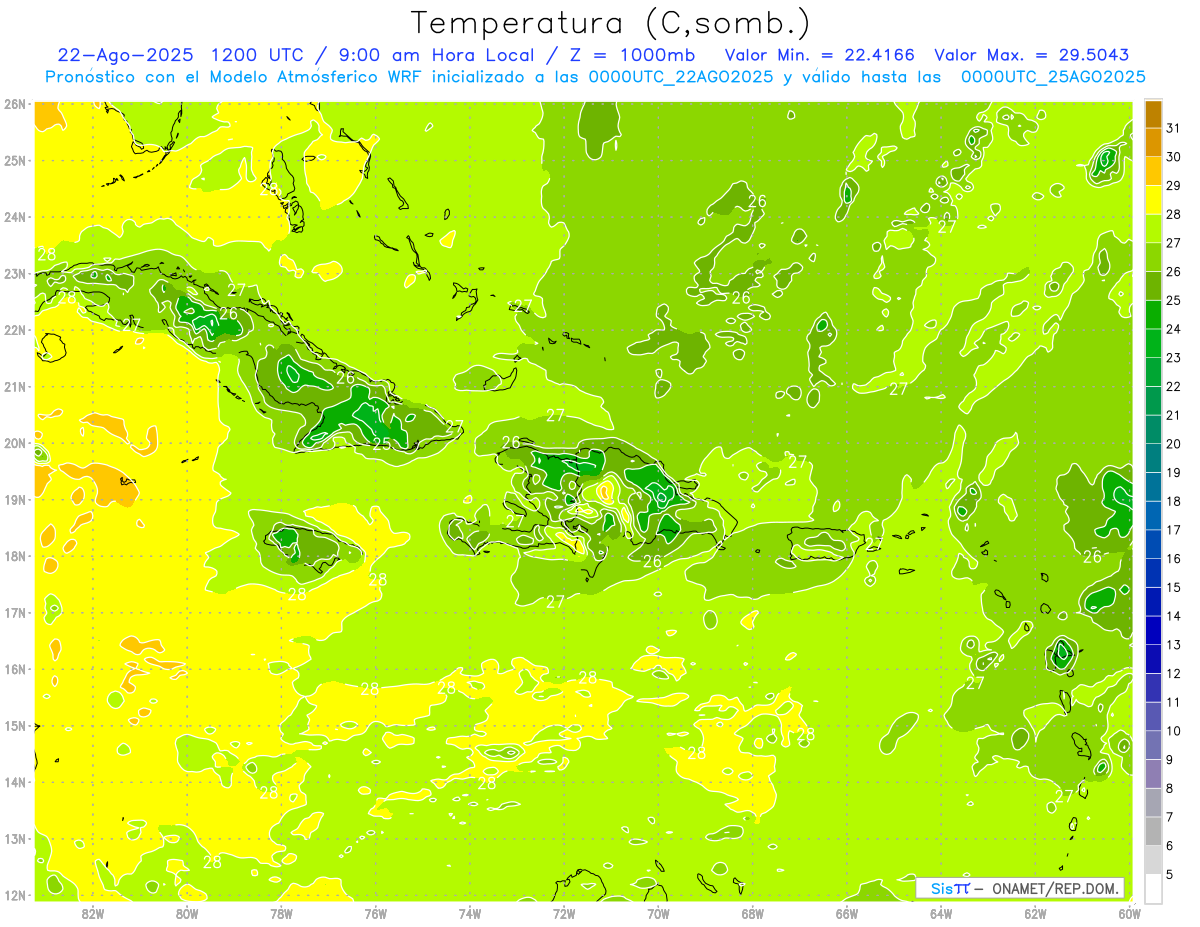Screen dimensions: 1200x927
Task: Click the WRF model forecast description line
Action: point(595,77)
